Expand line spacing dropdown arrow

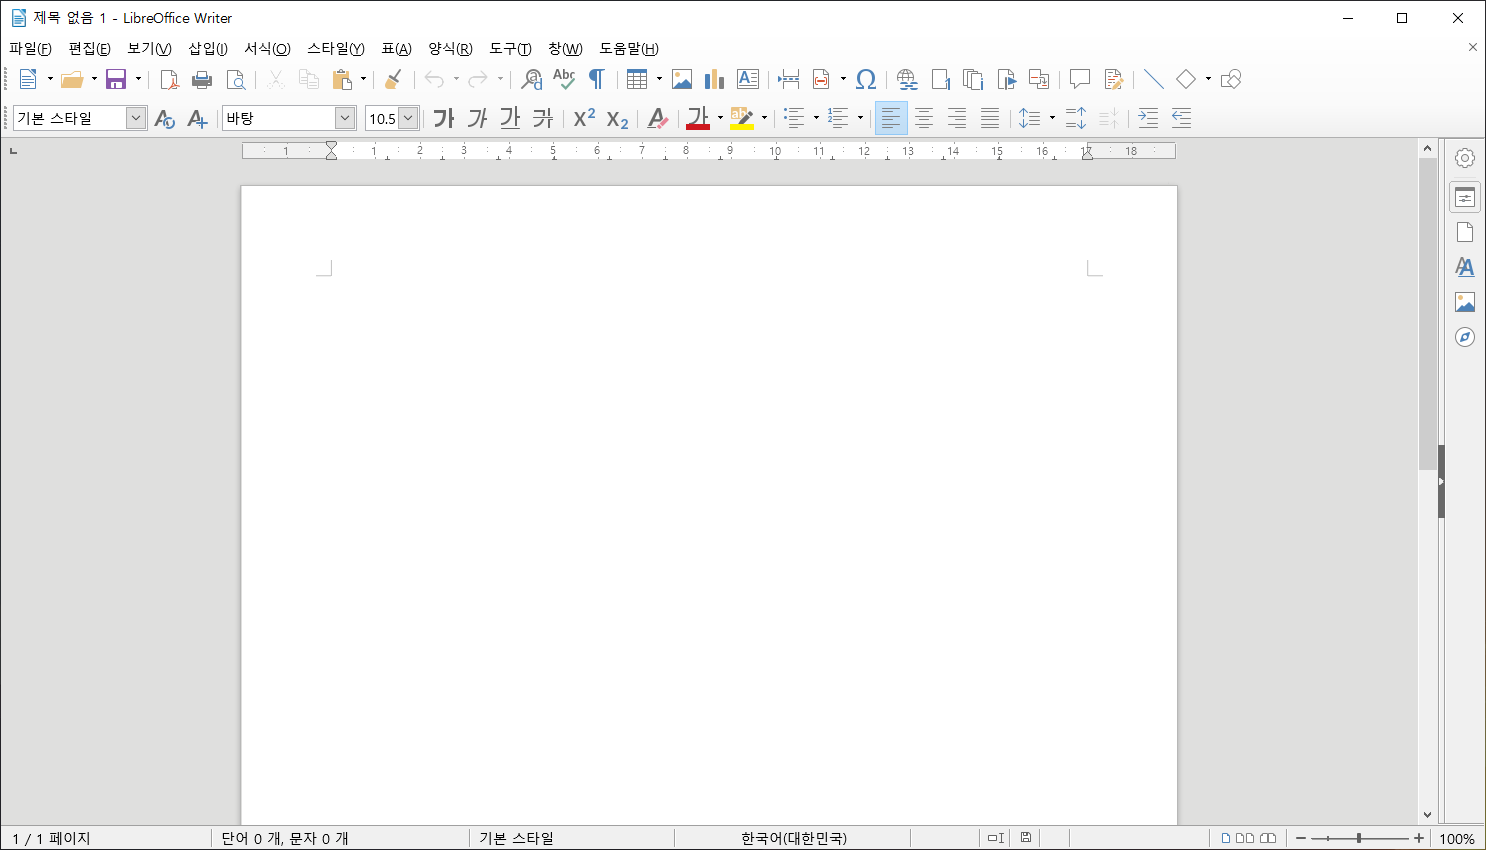tap(1052, 118)
